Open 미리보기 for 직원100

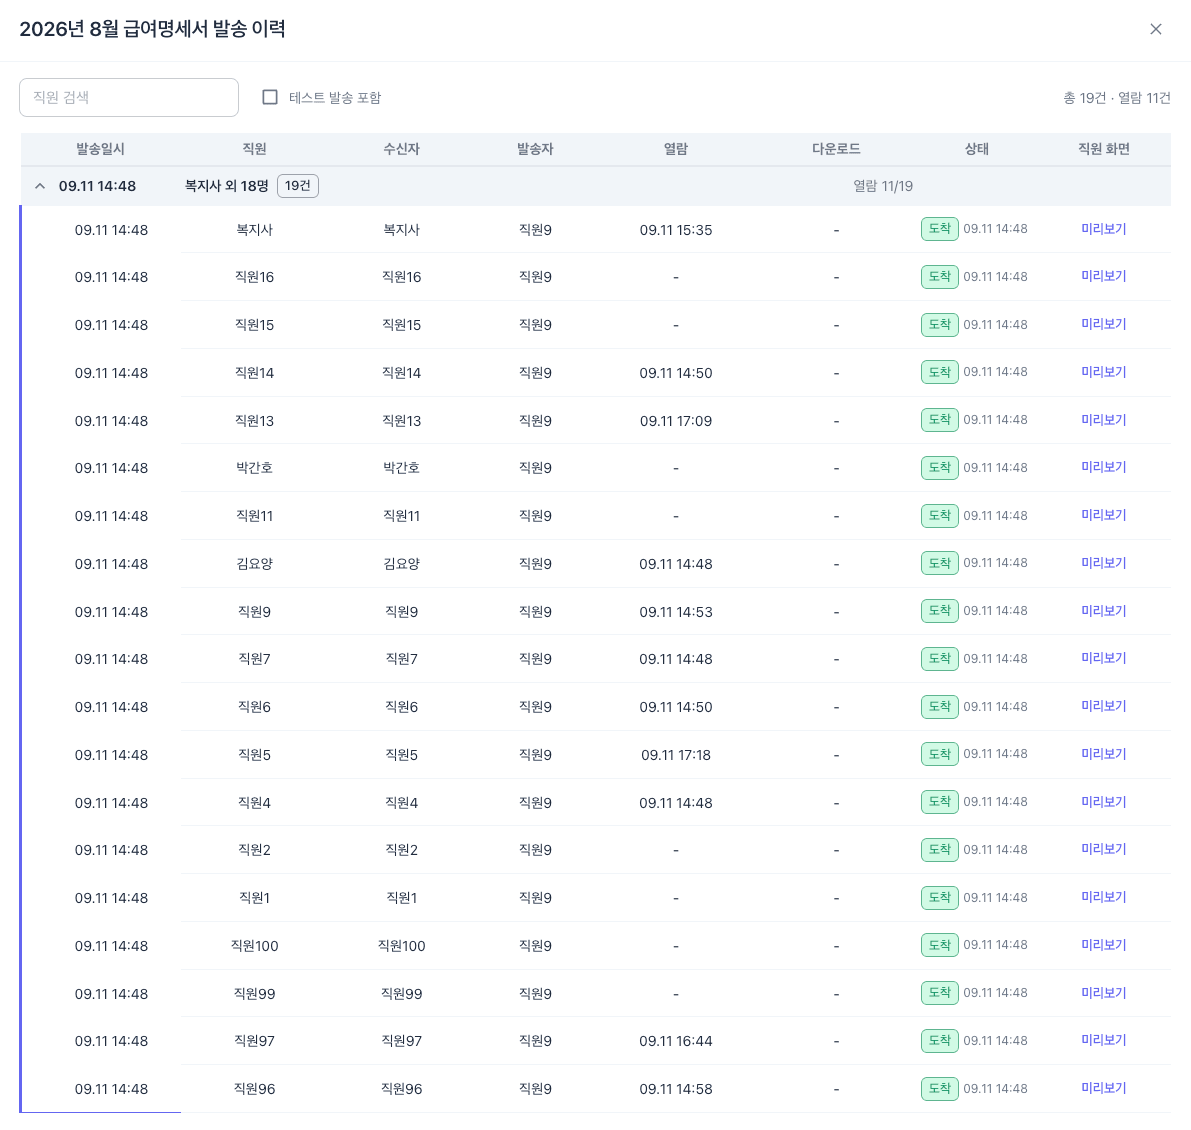(x=1104, y=945)
